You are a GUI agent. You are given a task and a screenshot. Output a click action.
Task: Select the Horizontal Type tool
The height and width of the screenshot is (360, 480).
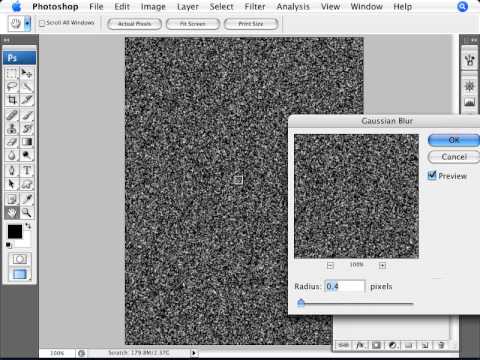[x=27, y=170]
